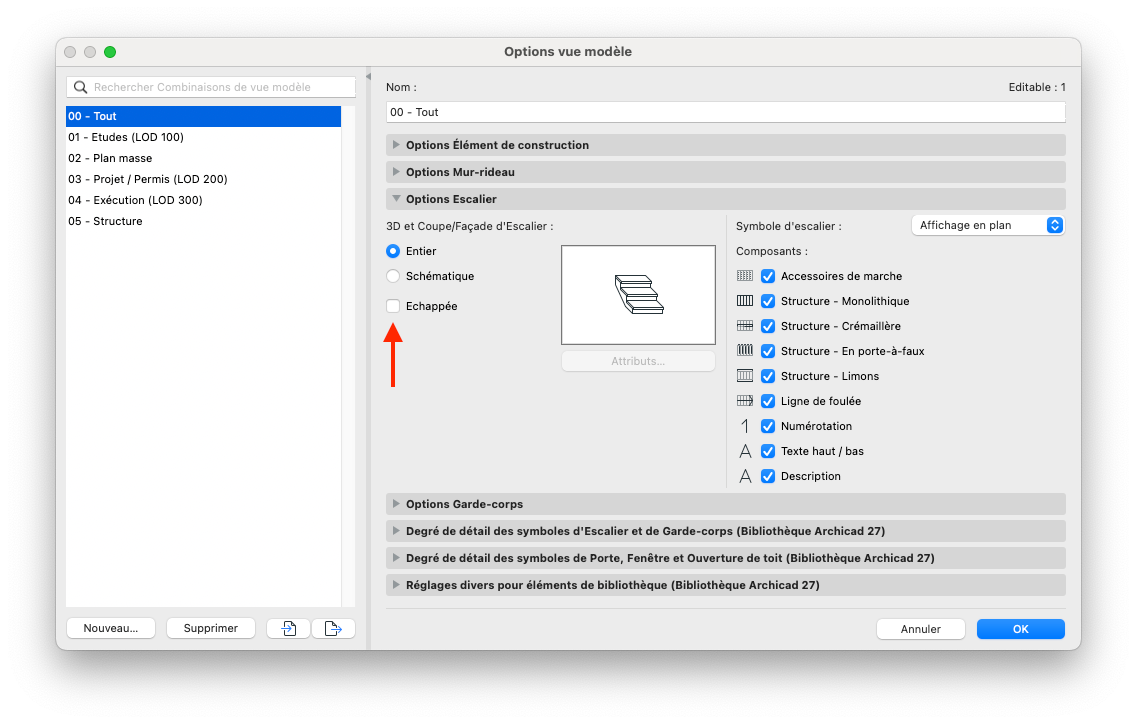Expand Options Garde-corps section
Viewport: 1137px width, 724px height.
(x=726, y=504)
